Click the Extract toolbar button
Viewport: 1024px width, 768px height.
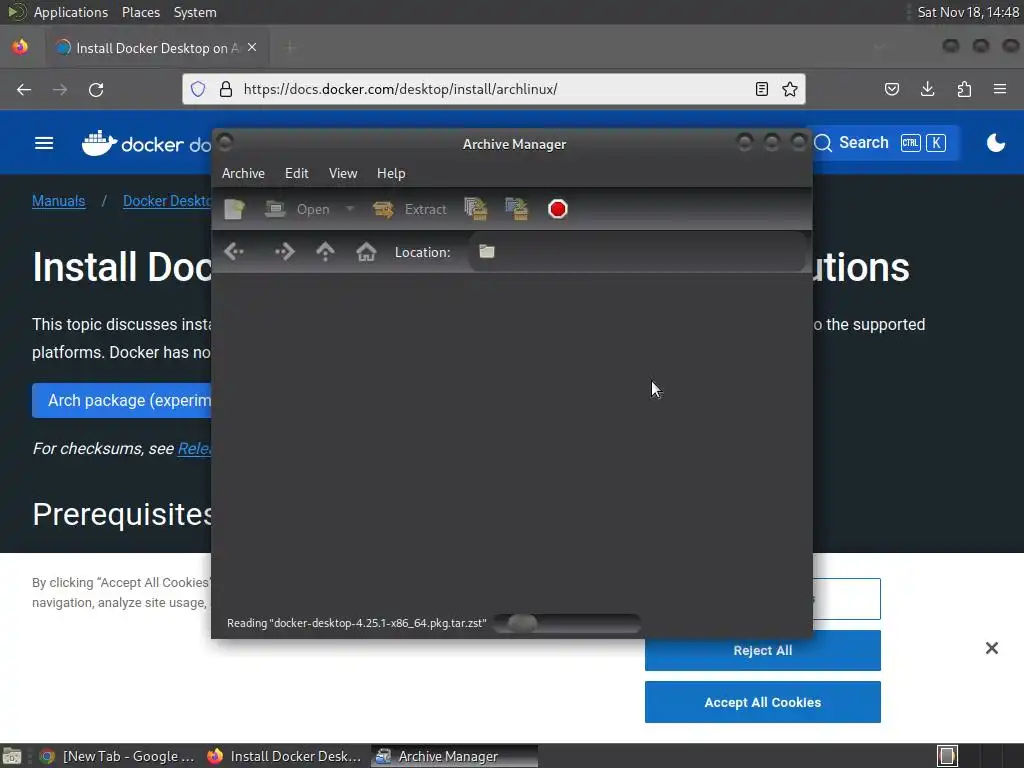410,209
